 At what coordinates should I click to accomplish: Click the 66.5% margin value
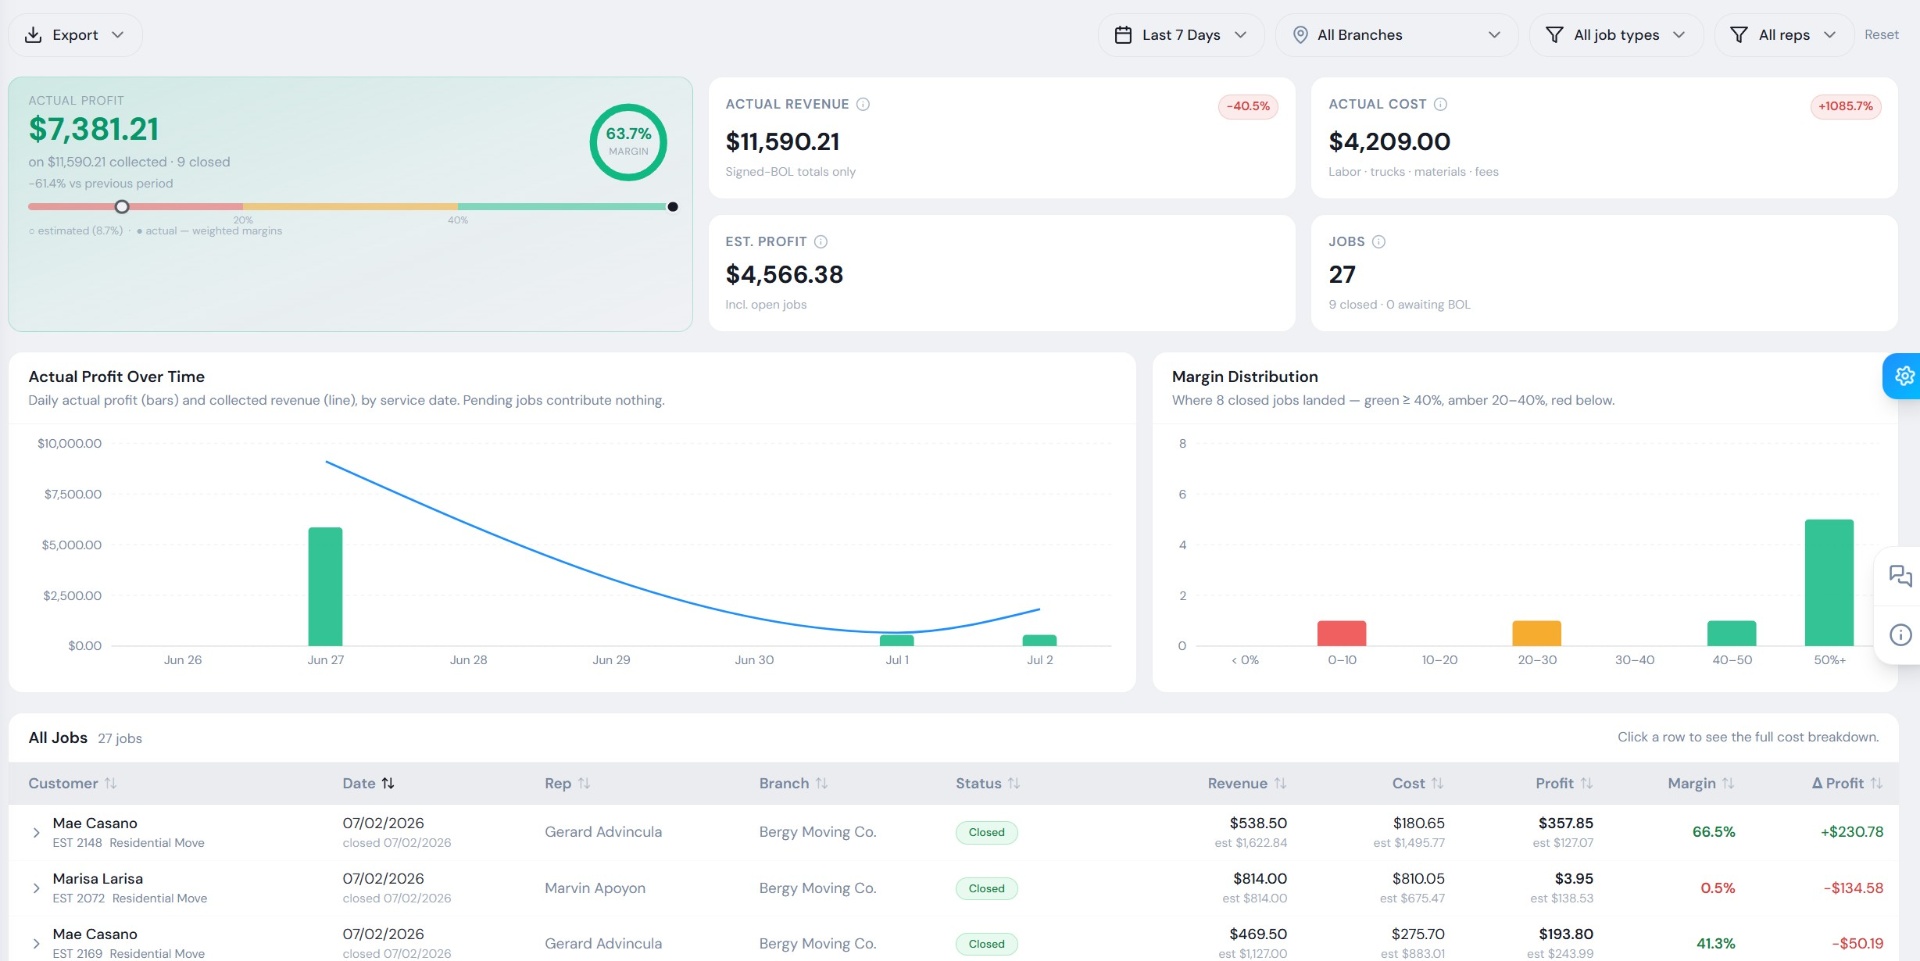(1714, 832)
